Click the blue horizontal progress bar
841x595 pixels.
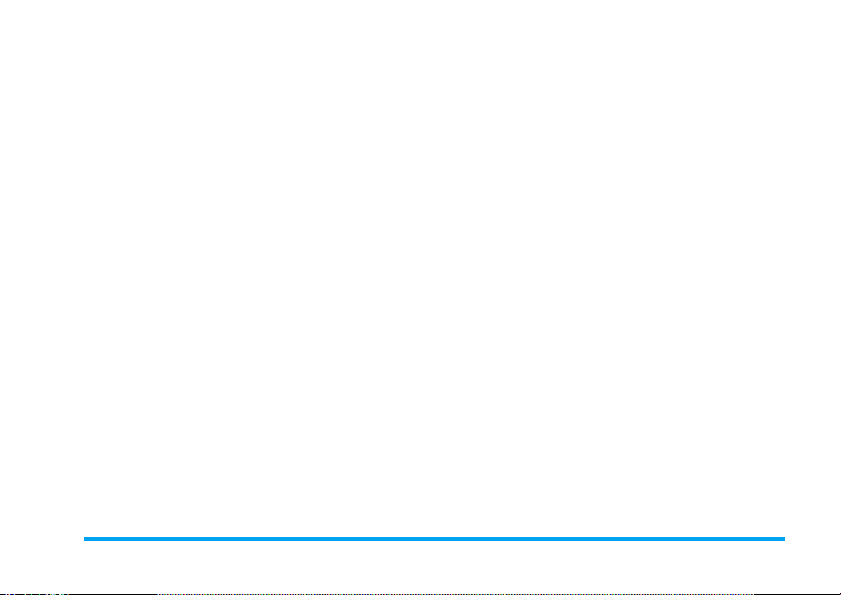pyautogui.click(x=434, y=539)
